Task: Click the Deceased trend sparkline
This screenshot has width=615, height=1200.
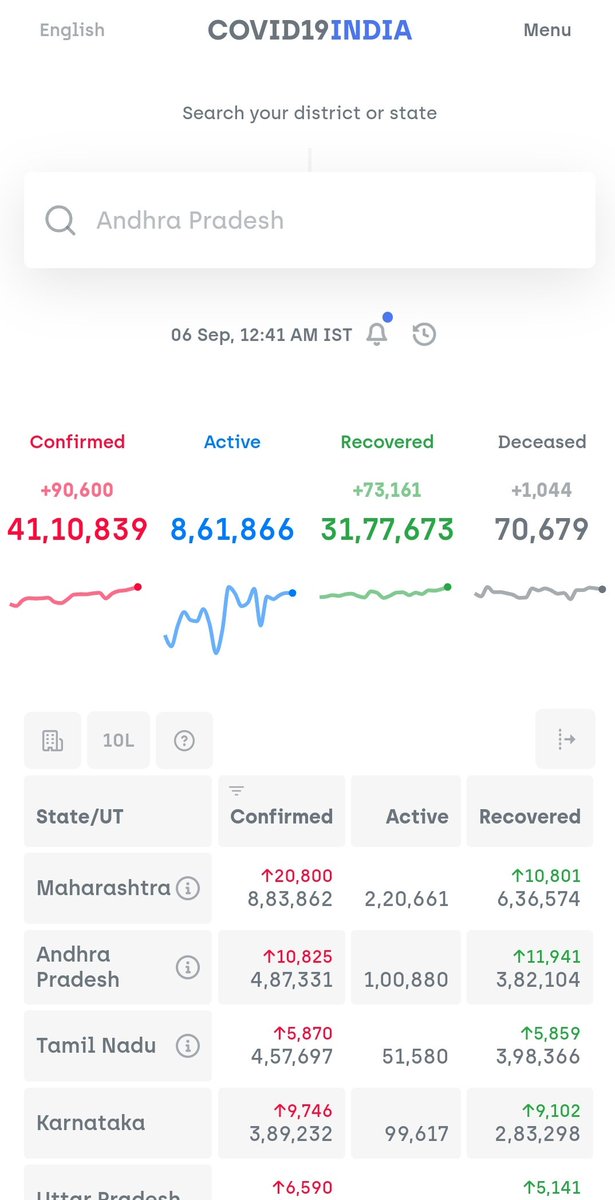Action: (x=541, y=592)
